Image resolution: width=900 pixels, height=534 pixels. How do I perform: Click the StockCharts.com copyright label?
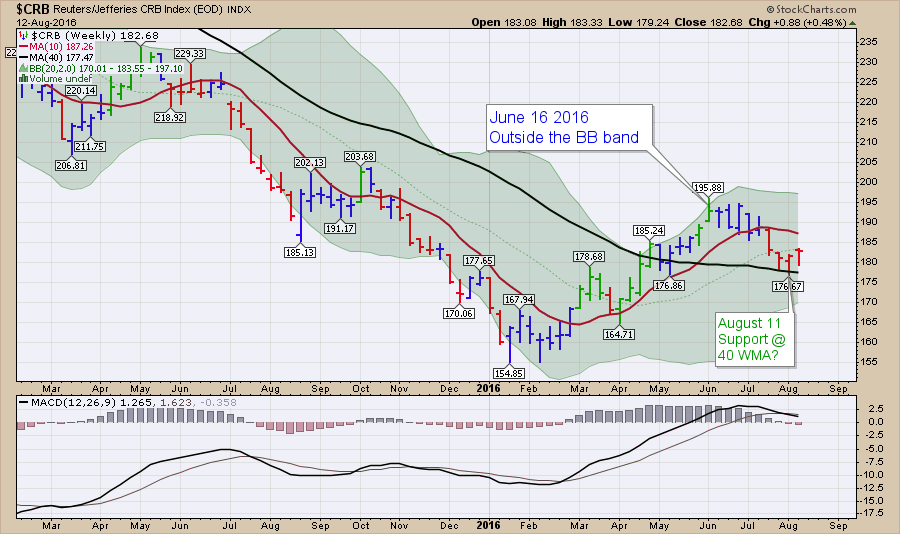click(x=812, y=9)
